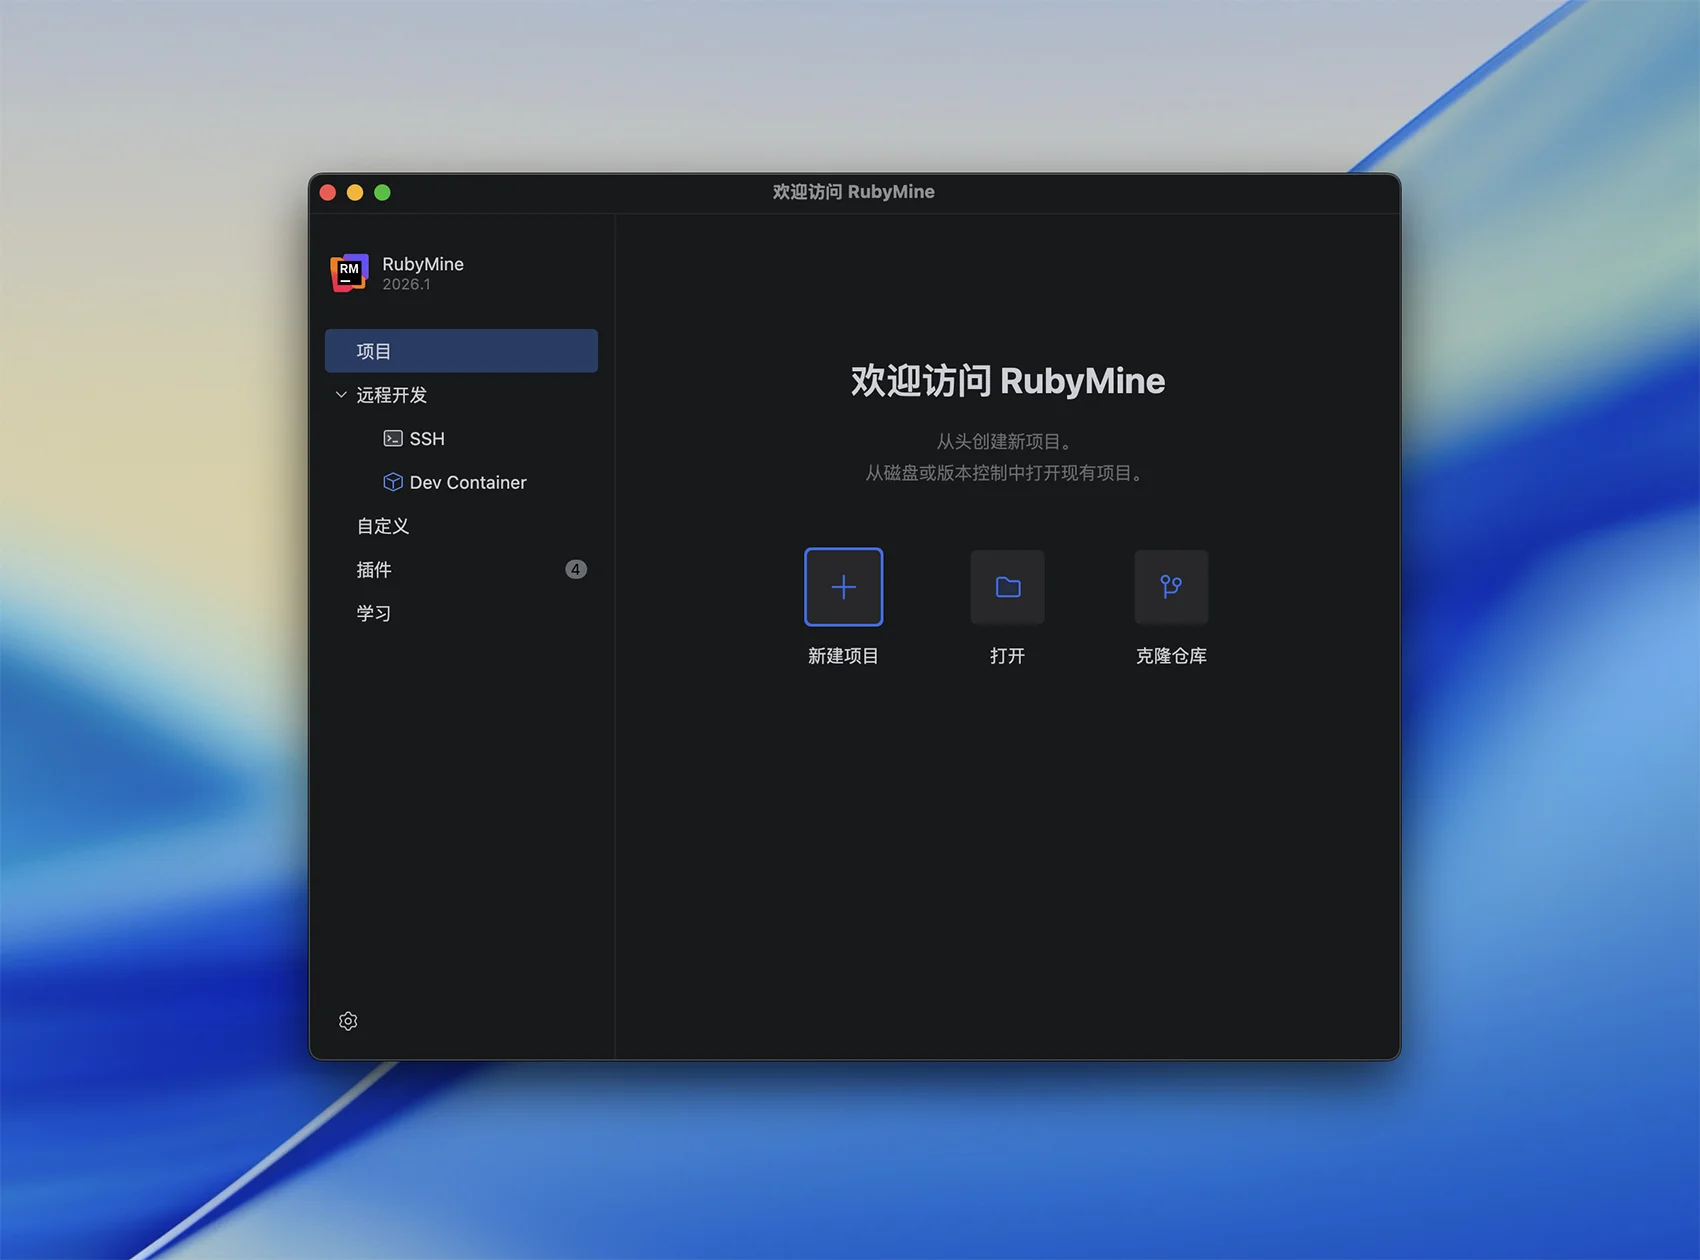This screenshot has width=1700, height=1260.
Task: Go to the 学习 sidebar tab
Action: click(374, 613)
